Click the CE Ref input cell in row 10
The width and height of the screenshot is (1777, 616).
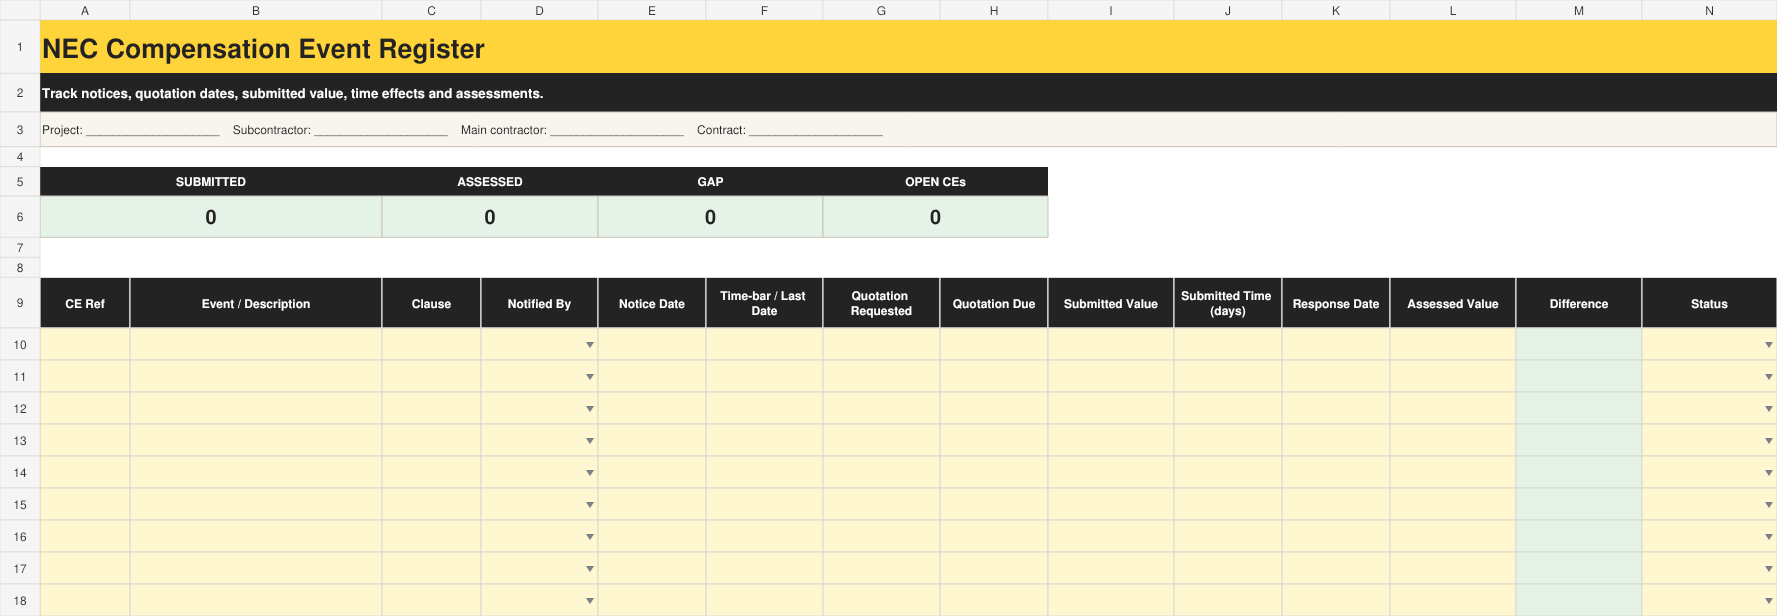point(85,344)
